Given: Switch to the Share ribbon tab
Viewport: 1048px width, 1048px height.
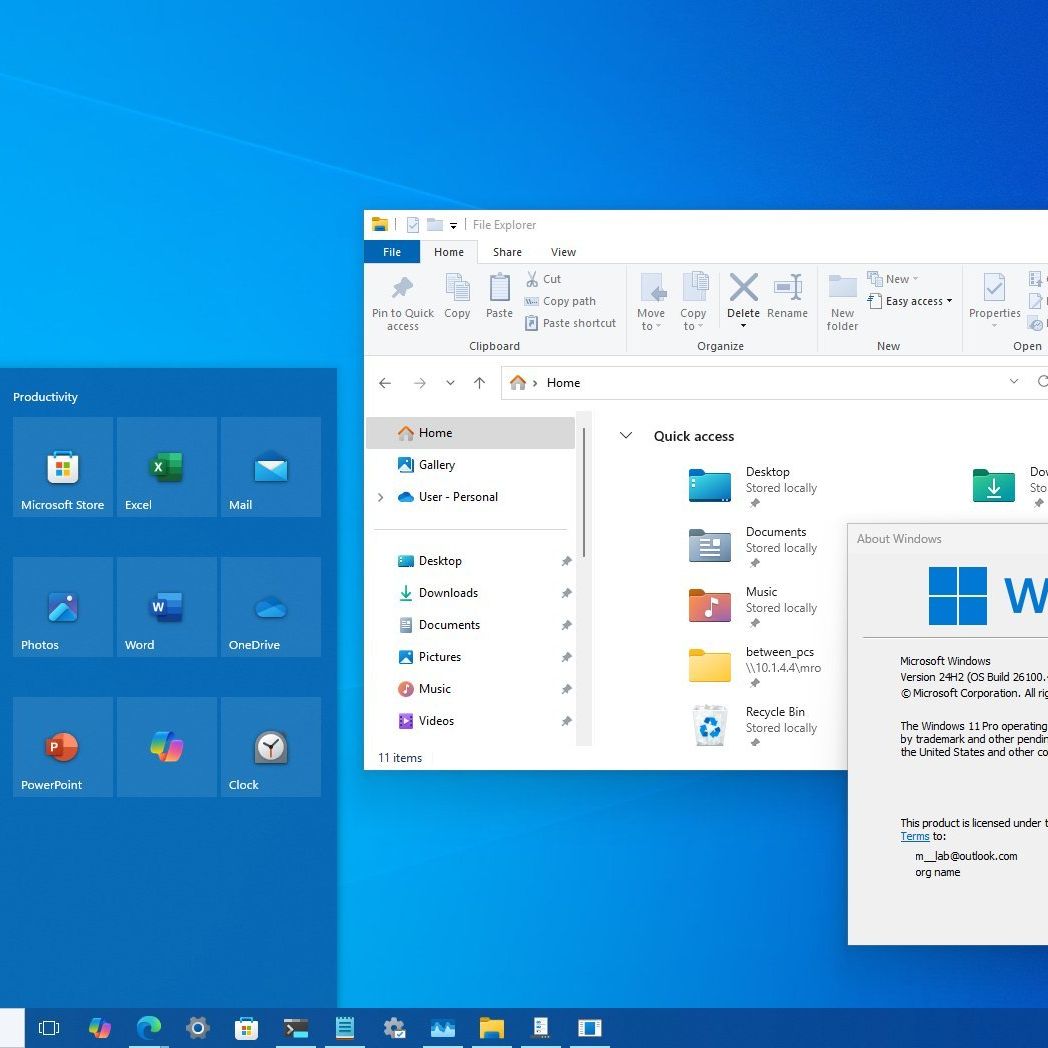Looking at the screenshot, I should 507,252.
